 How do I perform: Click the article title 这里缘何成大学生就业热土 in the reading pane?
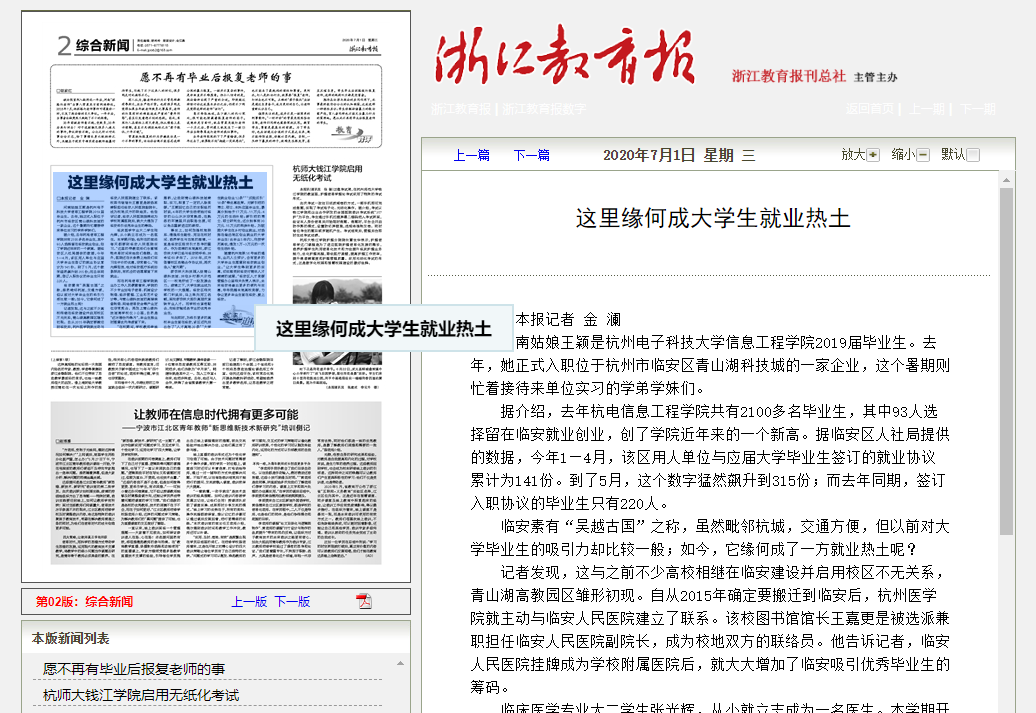[713, 218]
